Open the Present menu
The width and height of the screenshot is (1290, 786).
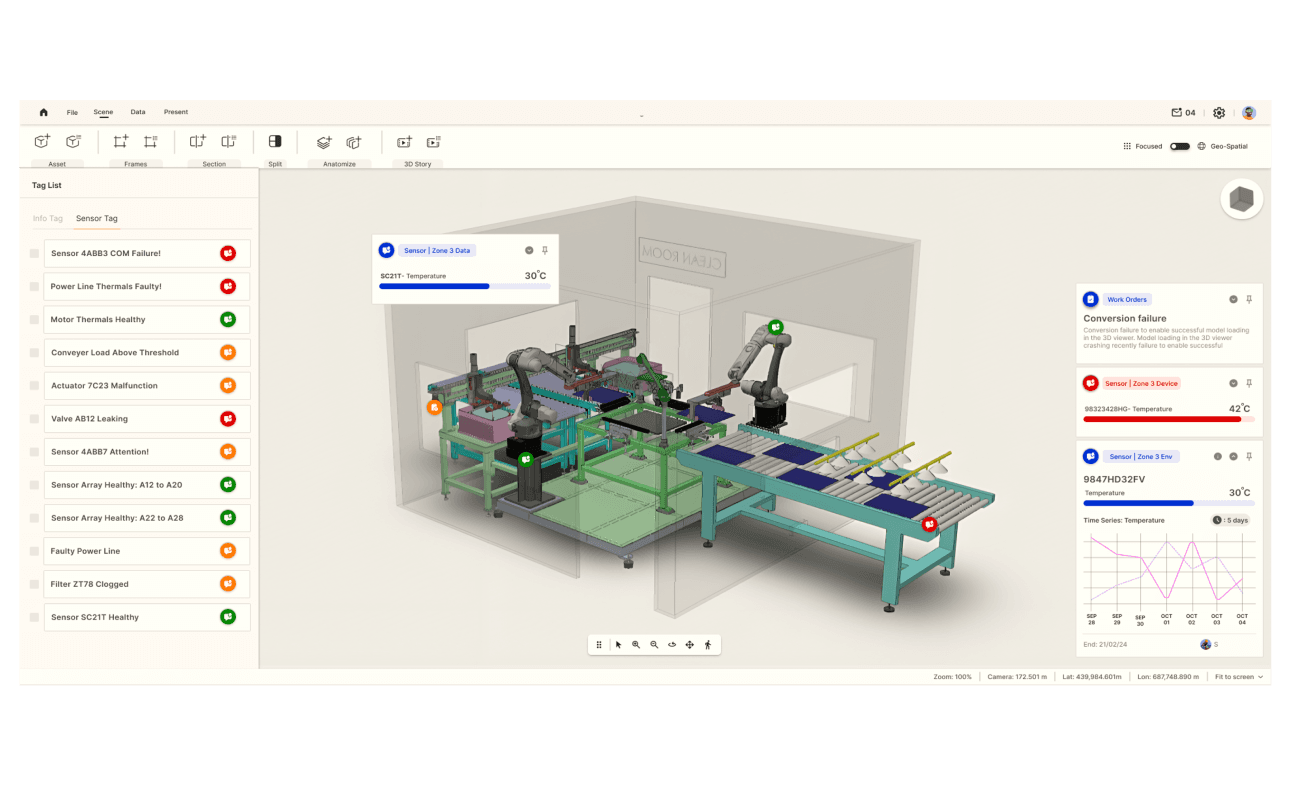(176, 112)
